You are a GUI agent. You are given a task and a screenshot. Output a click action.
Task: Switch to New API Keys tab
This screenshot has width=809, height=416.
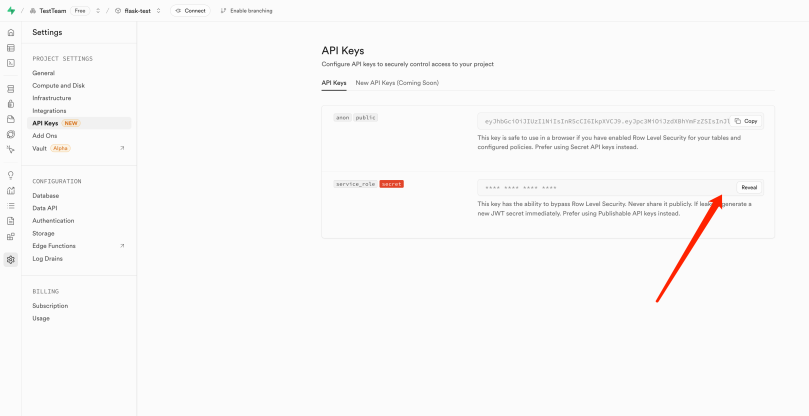point(397,83)
